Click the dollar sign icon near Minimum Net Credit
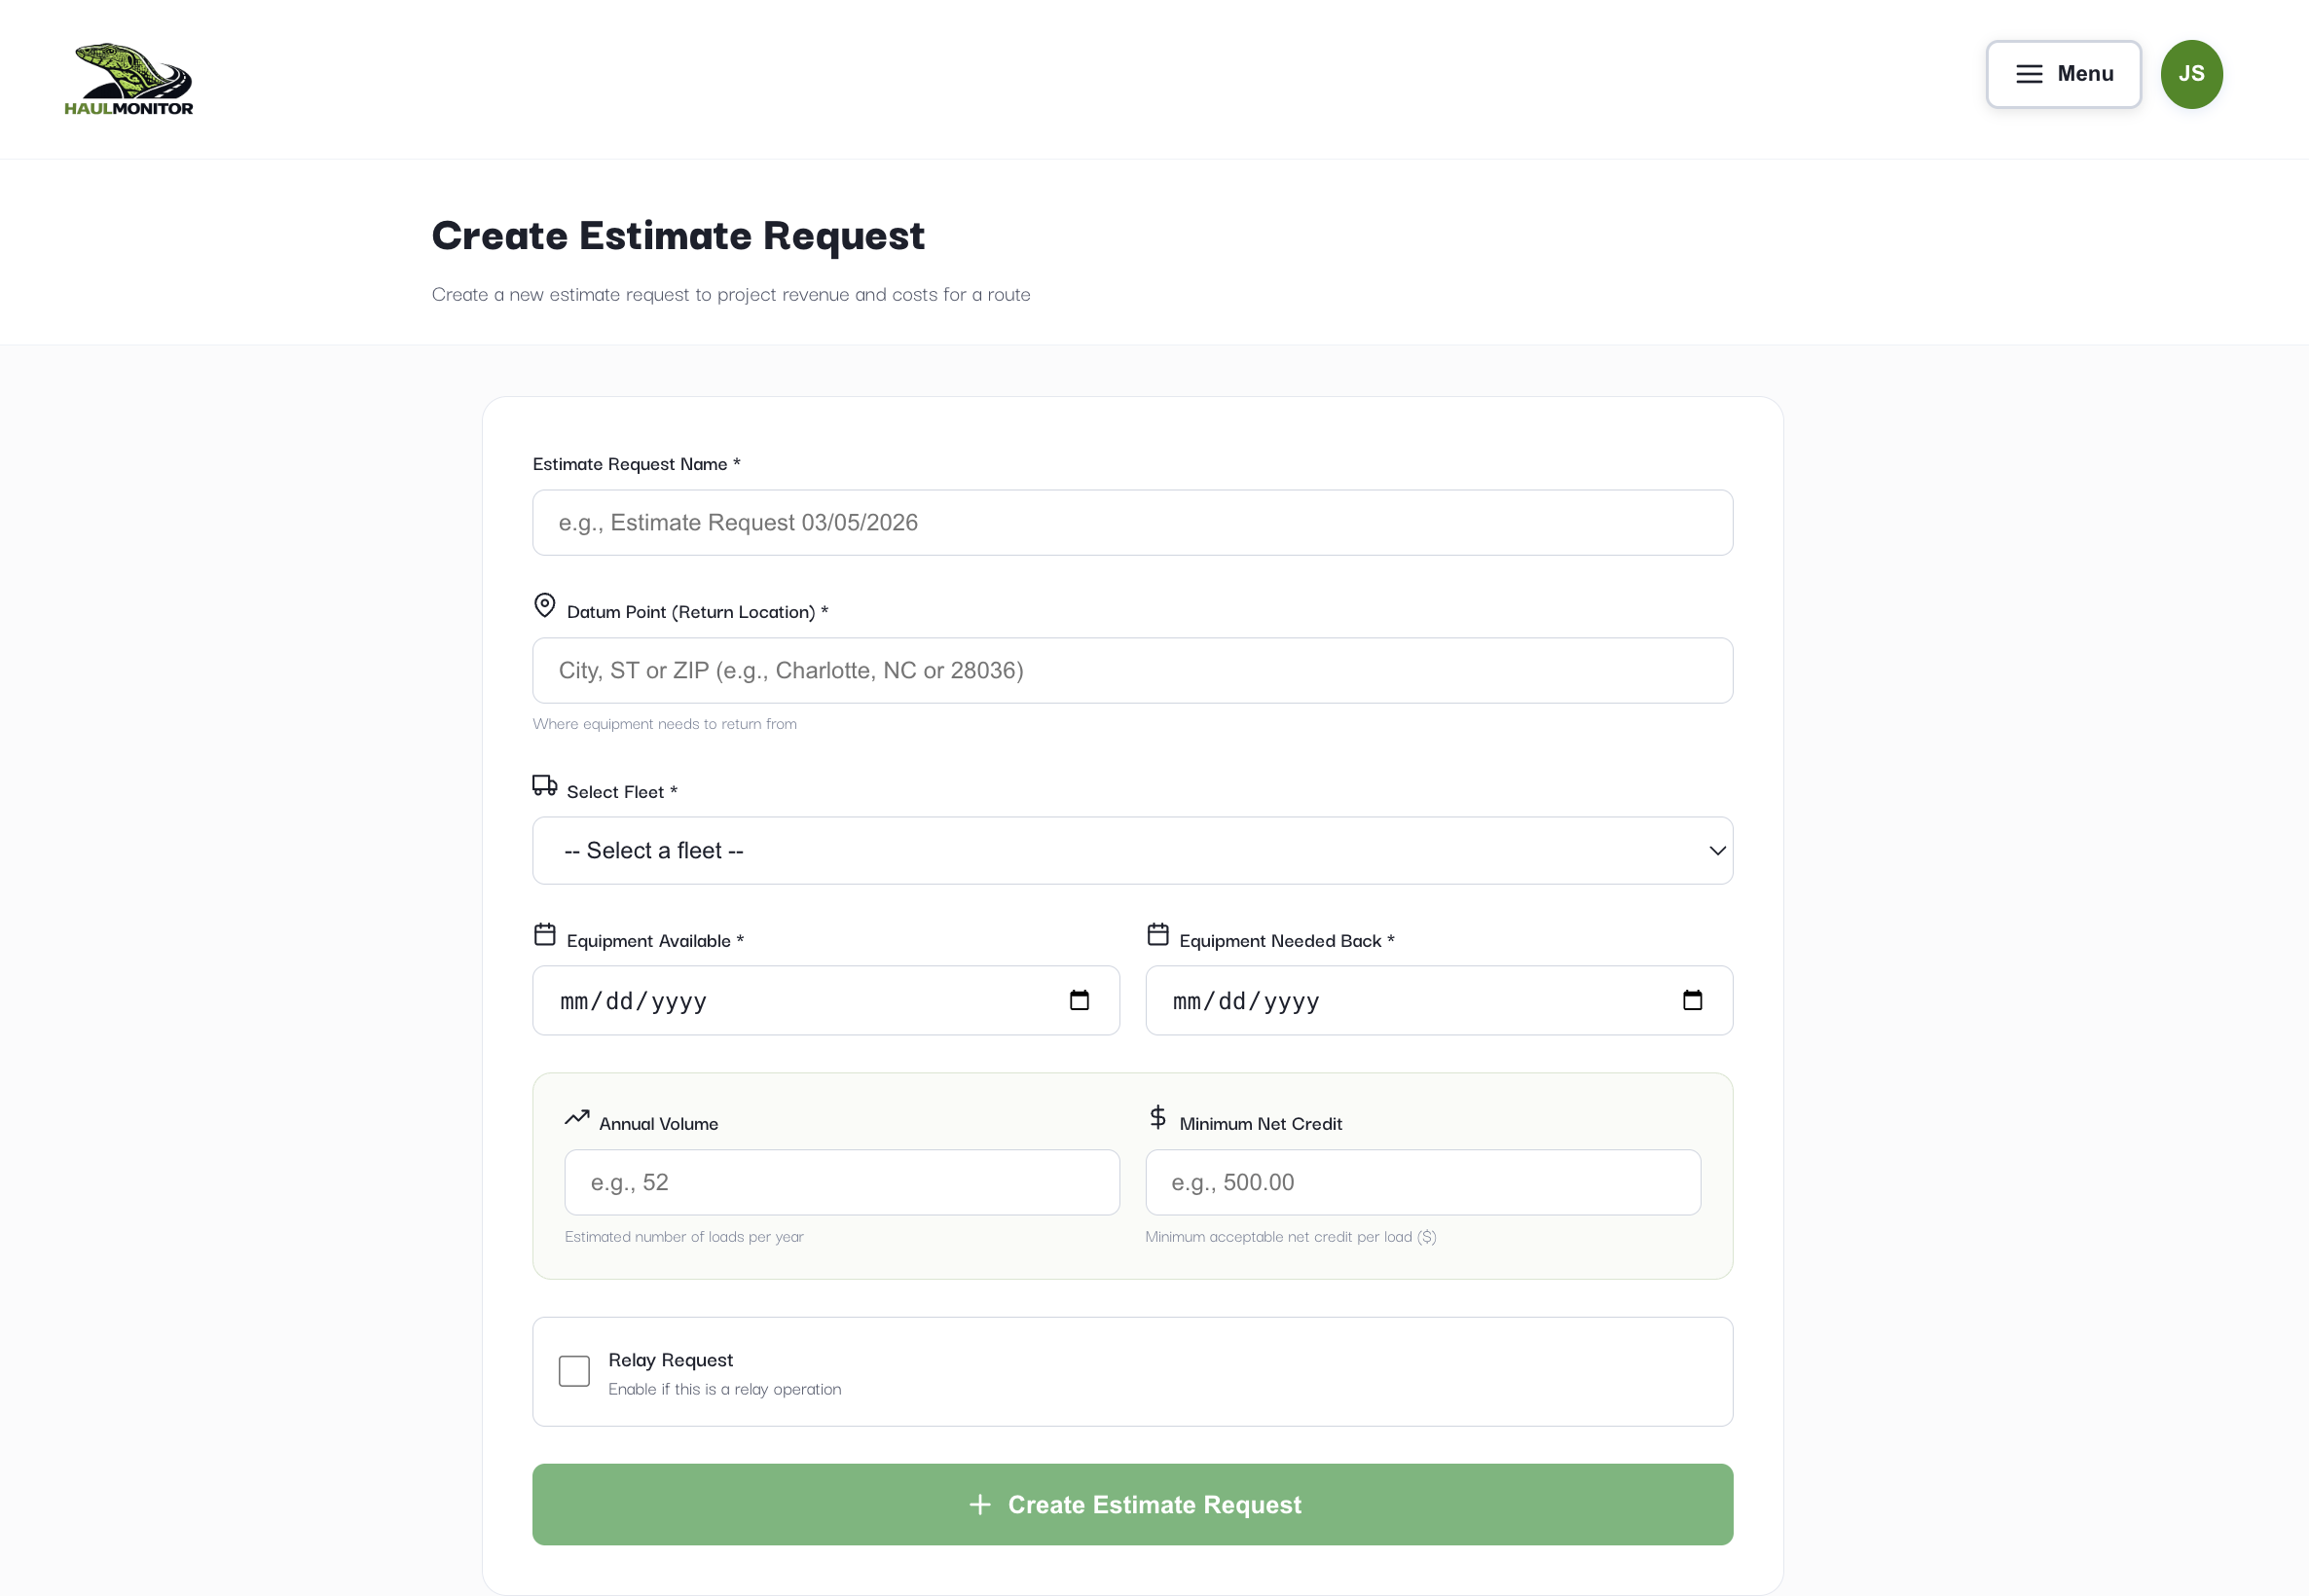 pos(1157,1116)
